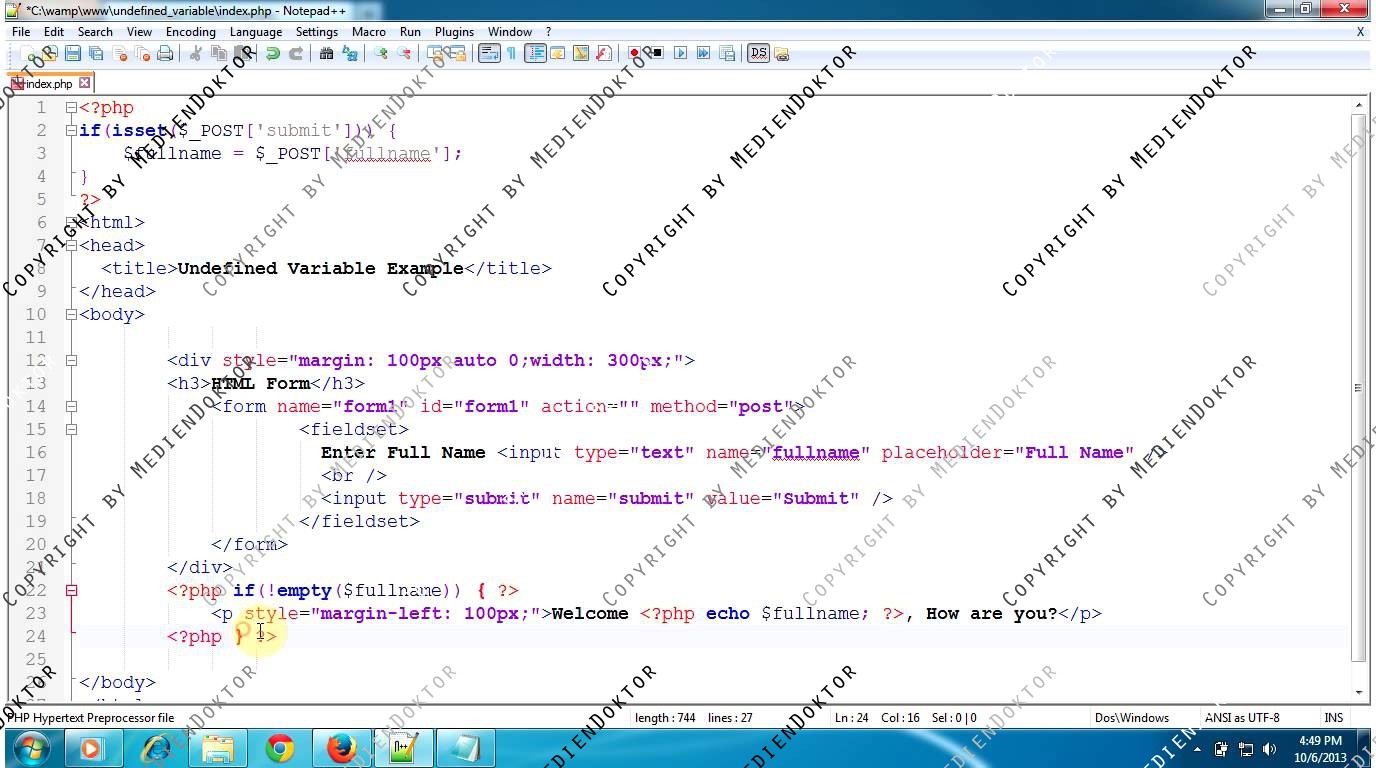1376x768 pixels.
Task: Click the Paste toolbar icon
Action: (242, 53)
